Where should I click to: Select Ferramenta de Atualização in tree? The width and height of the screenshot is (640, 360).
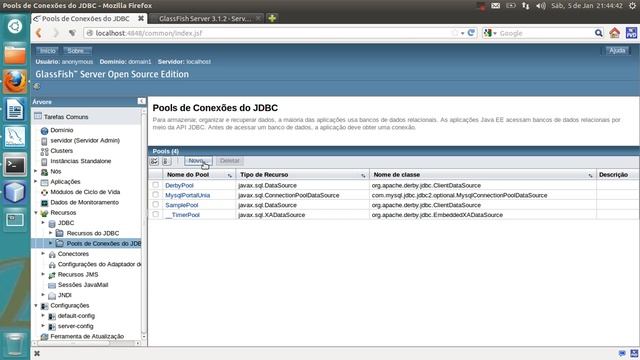click(x=87, y=336)
